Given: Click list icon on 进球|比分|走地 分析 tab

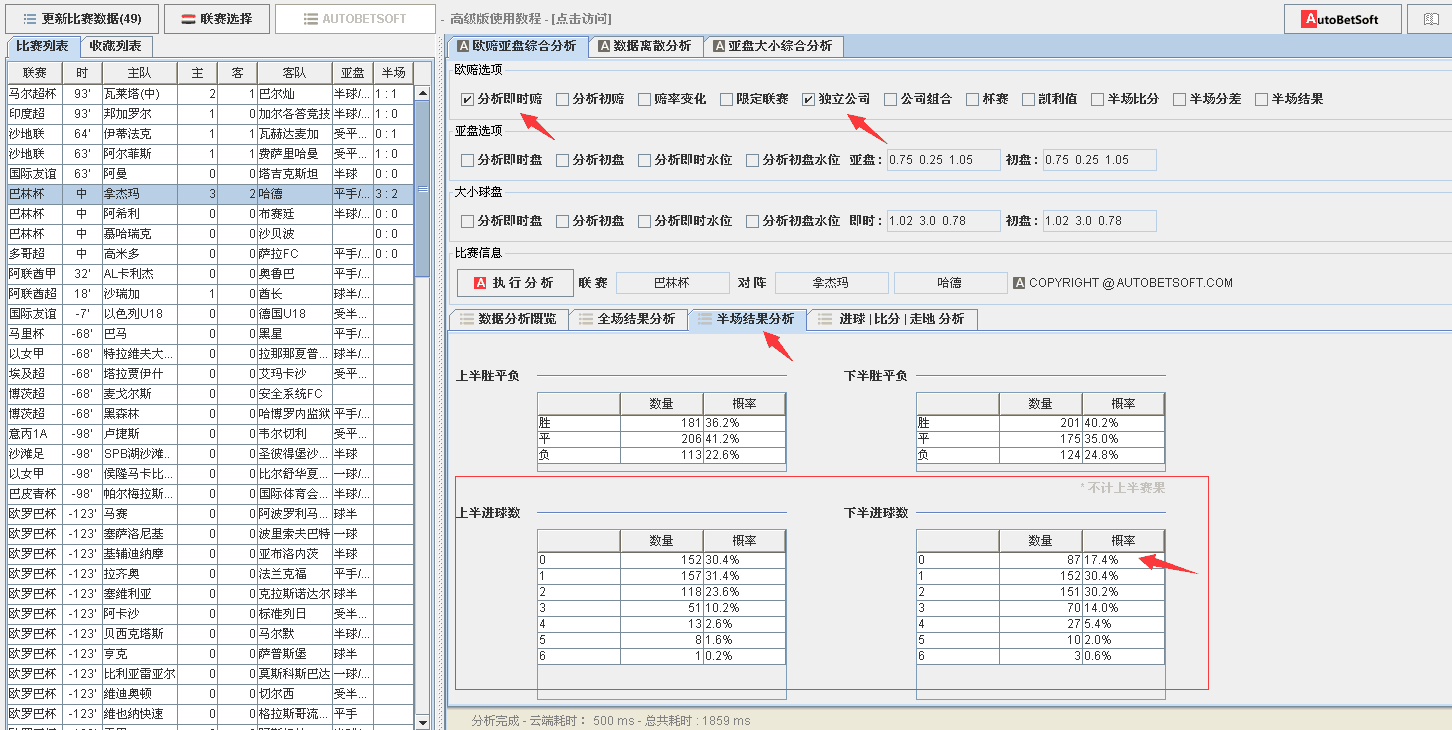Looking at the screenshot, I should coord(825,319).
